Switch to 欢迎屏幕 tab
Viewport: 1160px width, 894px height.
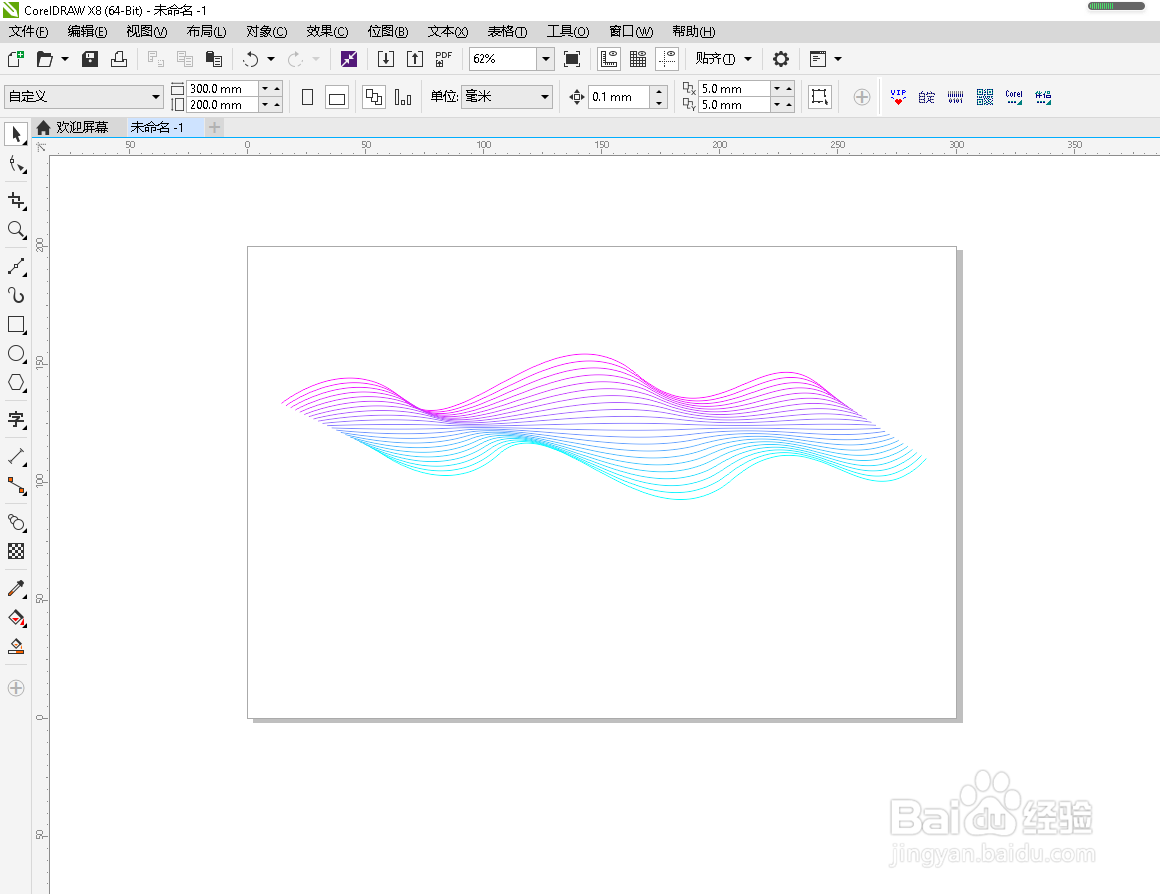click(73, 127)
